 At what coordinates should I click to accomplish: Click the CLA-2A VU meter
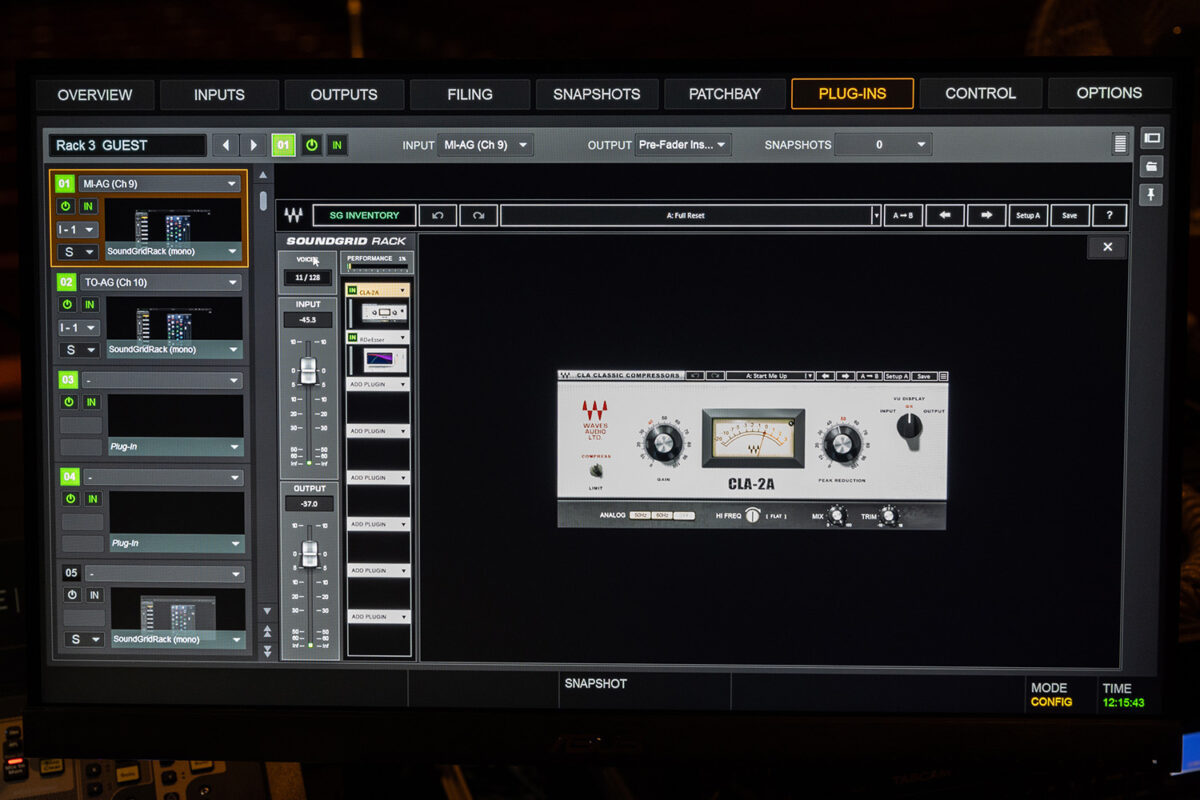click(x=754, y=438)
